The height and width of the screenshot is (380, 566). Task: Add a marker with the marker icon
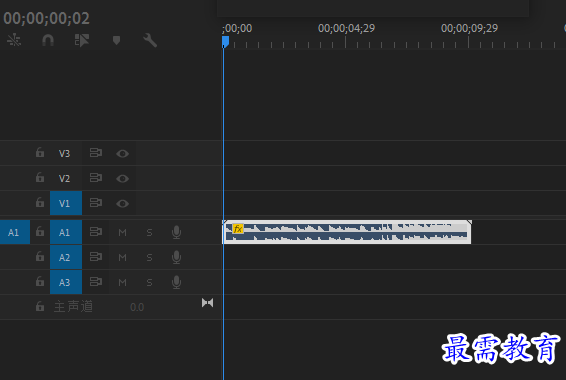(116, 40)
